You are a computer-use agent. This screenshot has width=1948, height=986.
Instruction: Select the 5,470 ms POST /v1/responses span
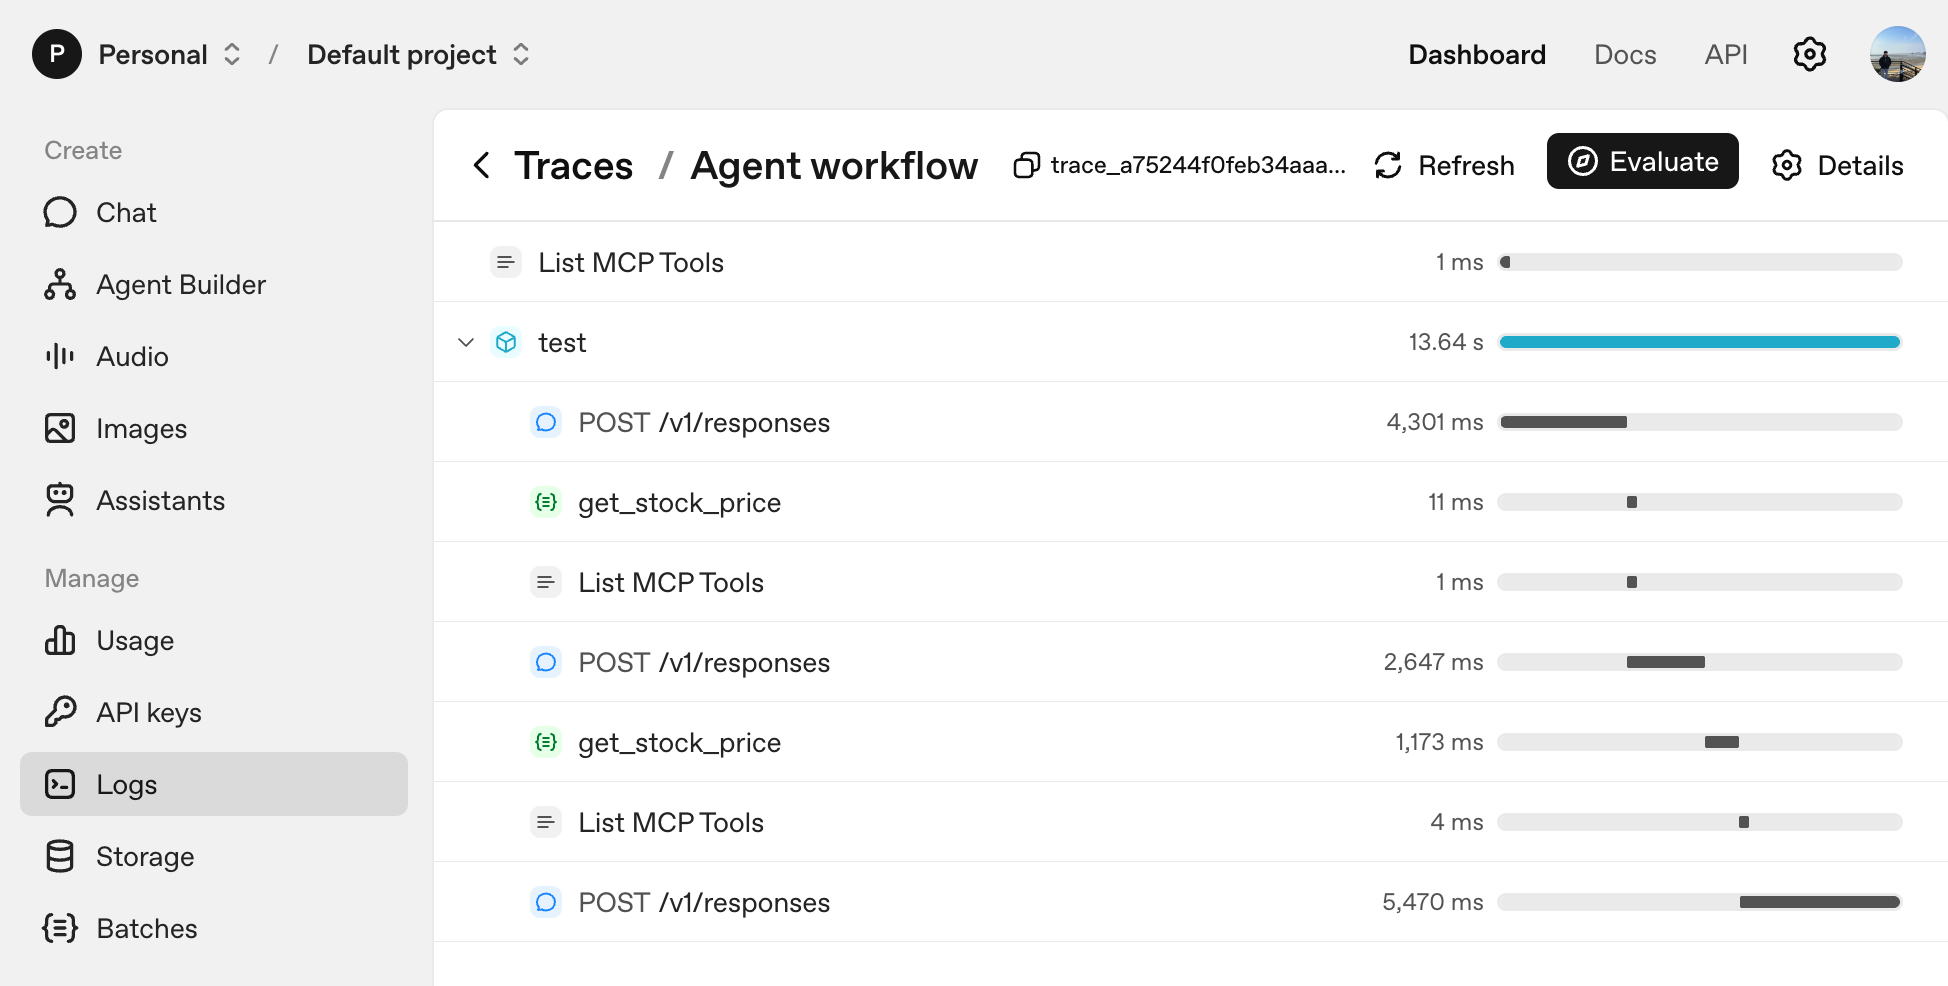(703, 902)
